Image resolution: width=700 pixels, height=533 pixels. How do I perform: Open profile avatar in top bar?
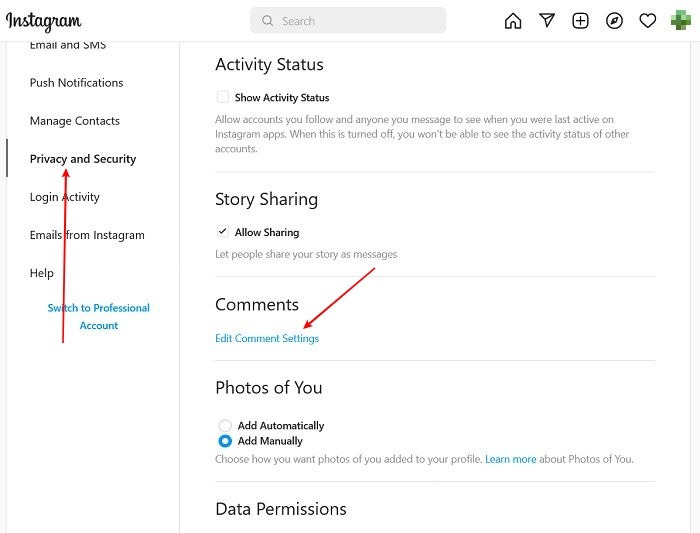click(x=677, y=21)
